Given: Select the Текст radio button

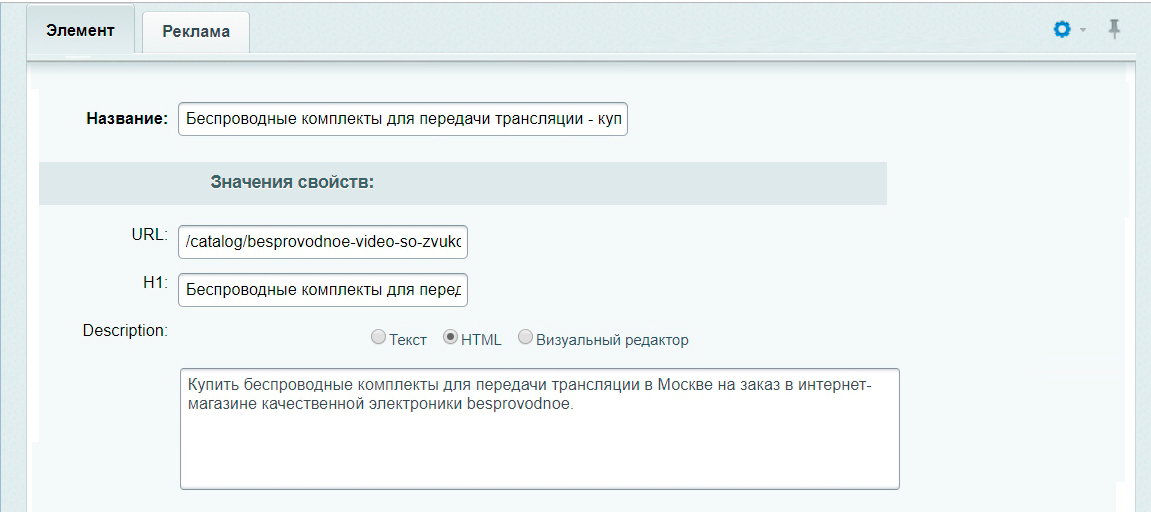Looking at the screenshot, I should (x=378, y=338).
